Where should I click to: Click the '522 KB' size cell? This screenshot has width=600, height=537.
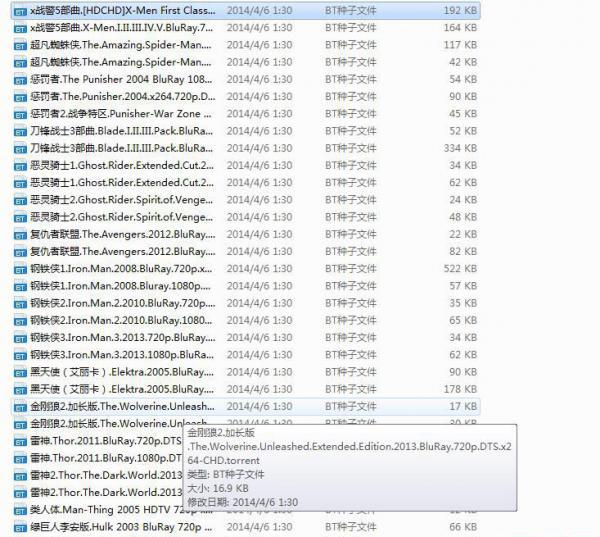point(460,269)
